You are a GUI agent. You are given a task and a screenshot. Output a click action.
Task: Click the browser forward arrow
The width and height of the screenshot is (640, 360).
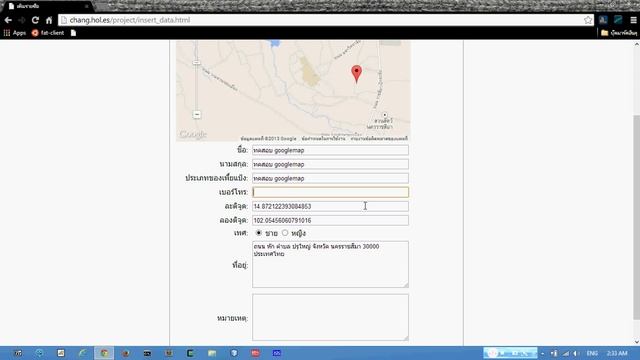22,20
